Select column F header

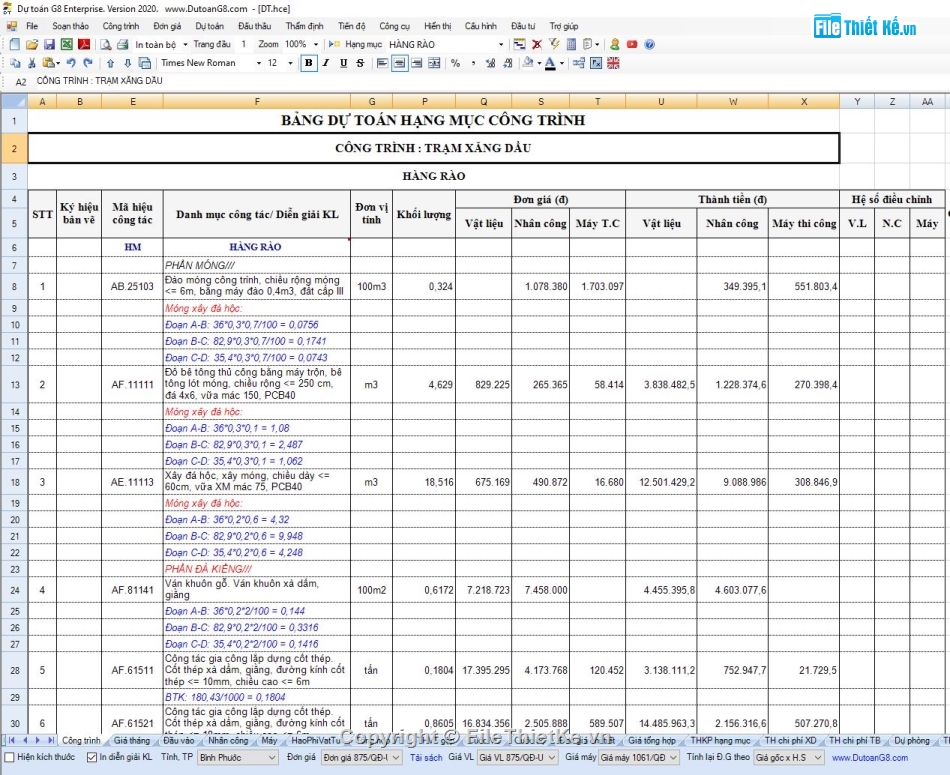(257, 102)
